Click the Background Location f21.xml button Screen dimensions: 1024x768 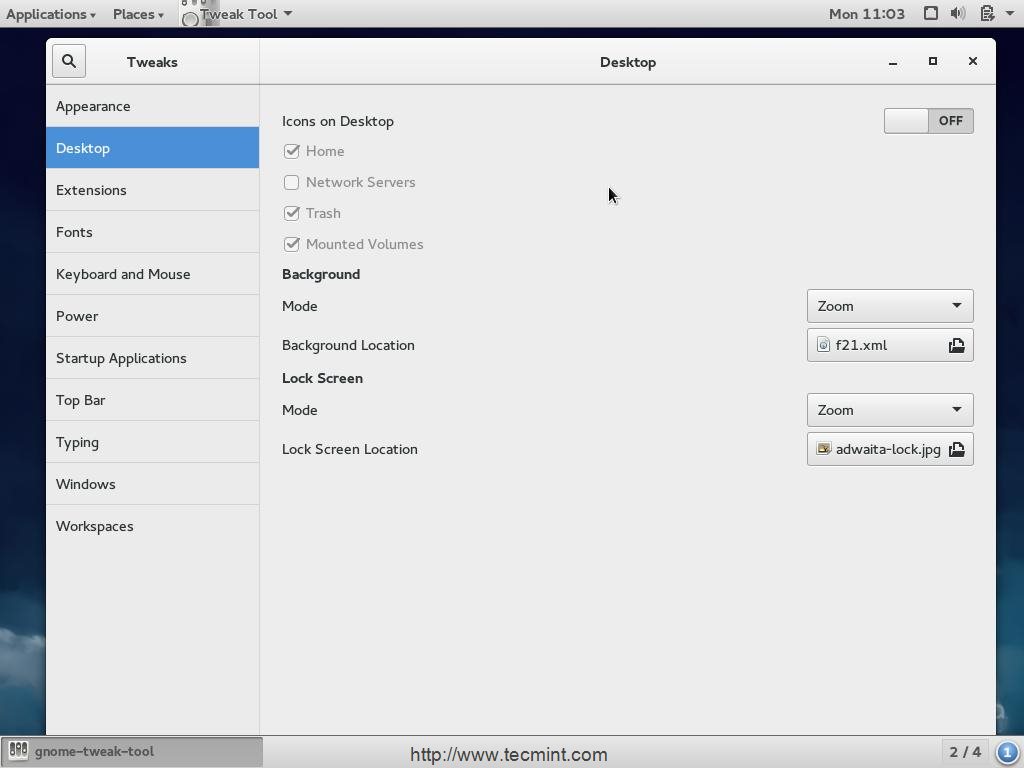(x=890, y=345)
